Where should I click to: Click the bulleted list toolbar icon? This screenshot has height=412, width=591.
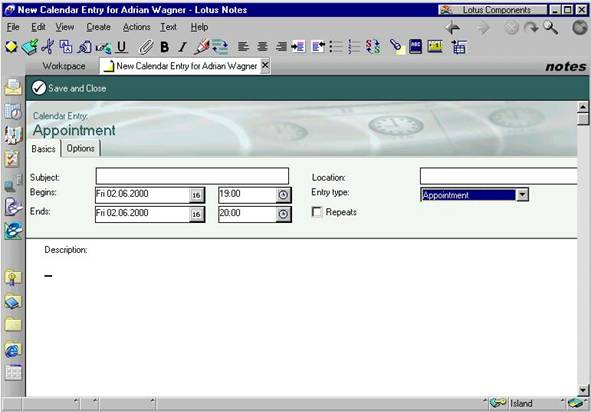click(336, 47)
